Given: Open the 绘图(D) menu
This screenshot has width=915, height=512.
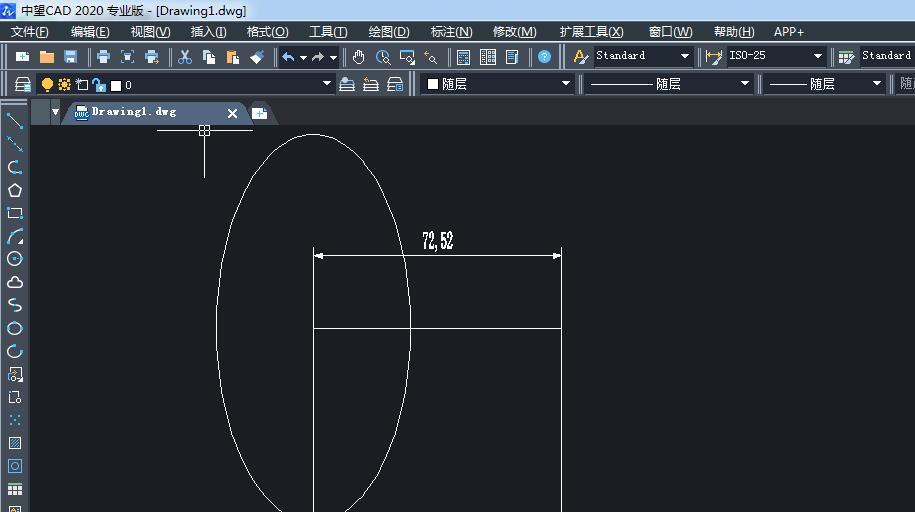Looking at the screenshot, I should (389, 32).
